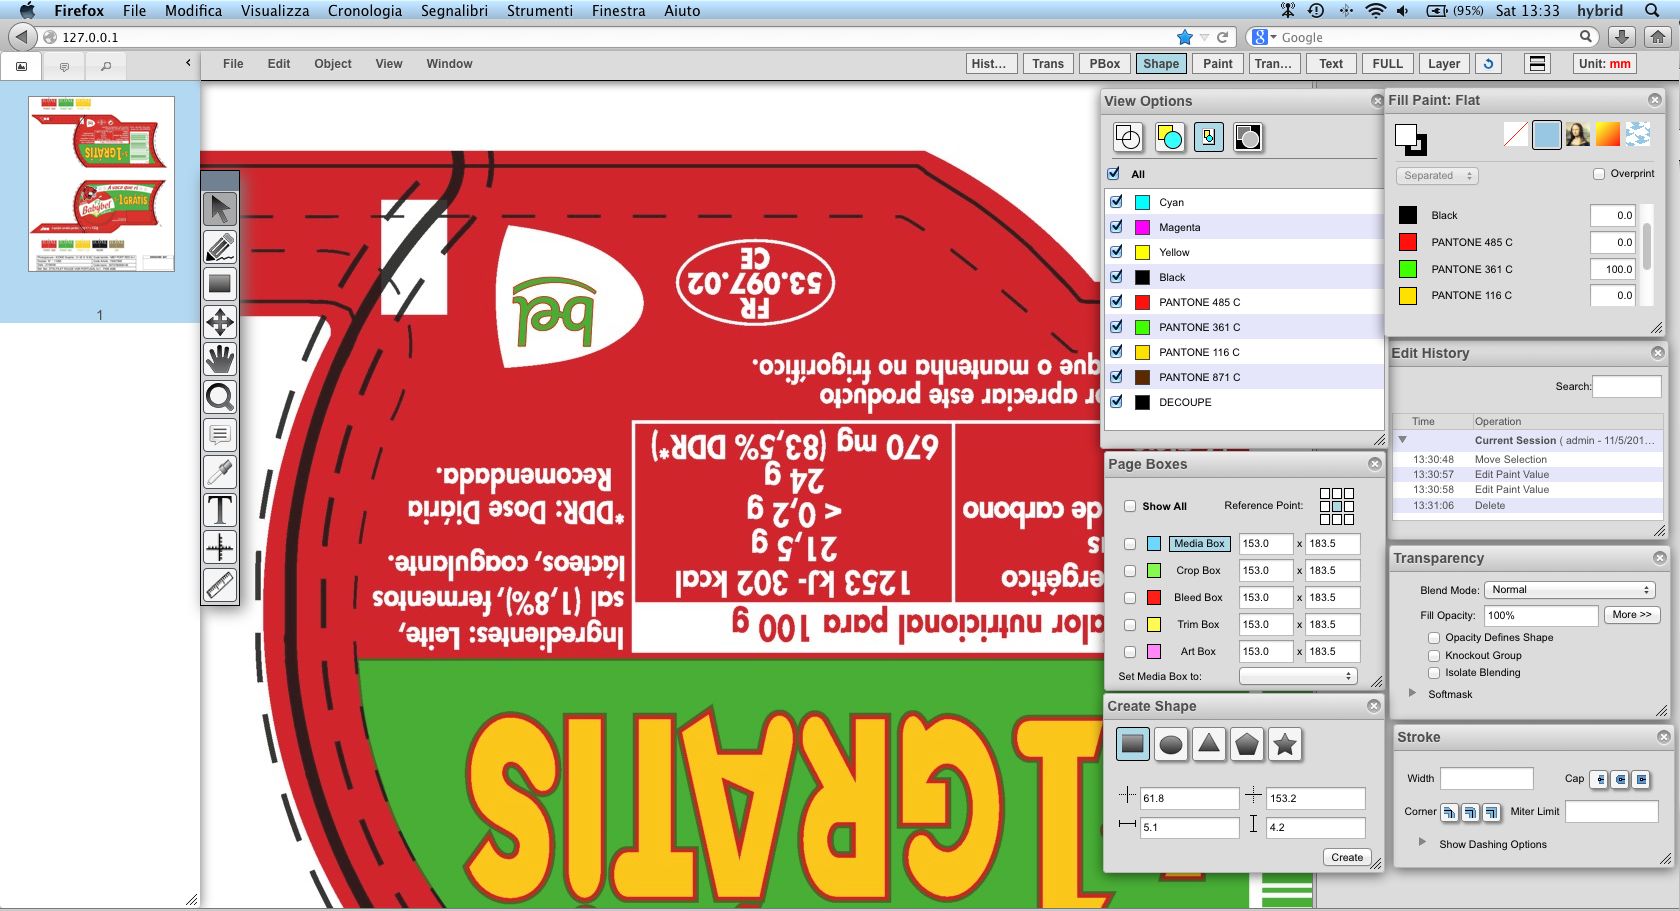Select the hand pan tool

[220, 359]
